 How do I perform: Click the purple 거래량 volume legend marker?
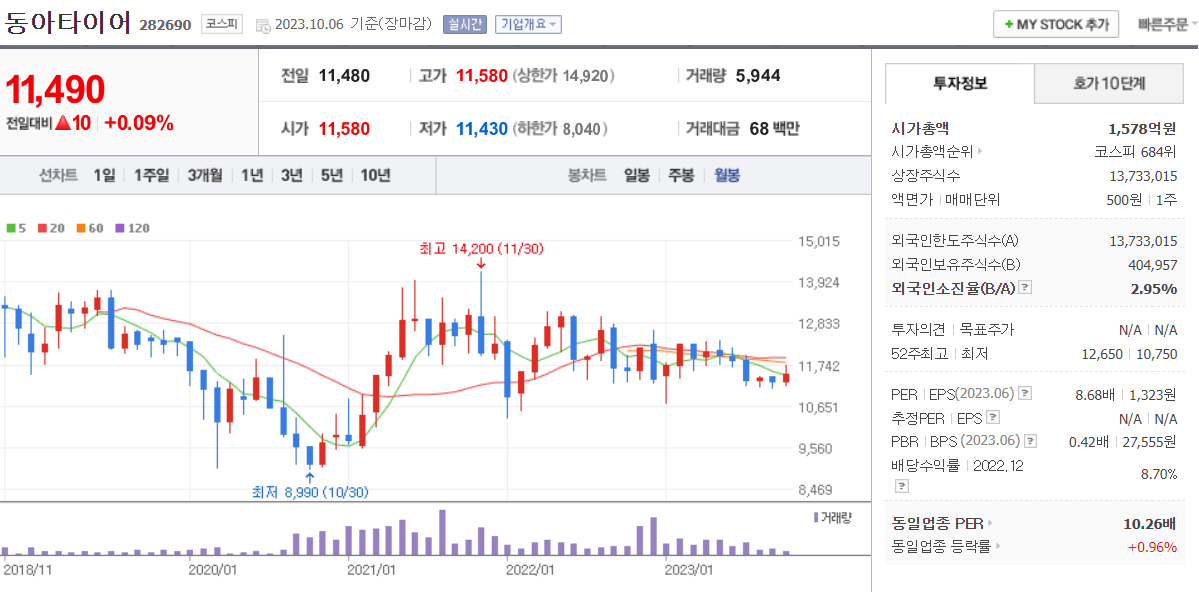[816, 518]
